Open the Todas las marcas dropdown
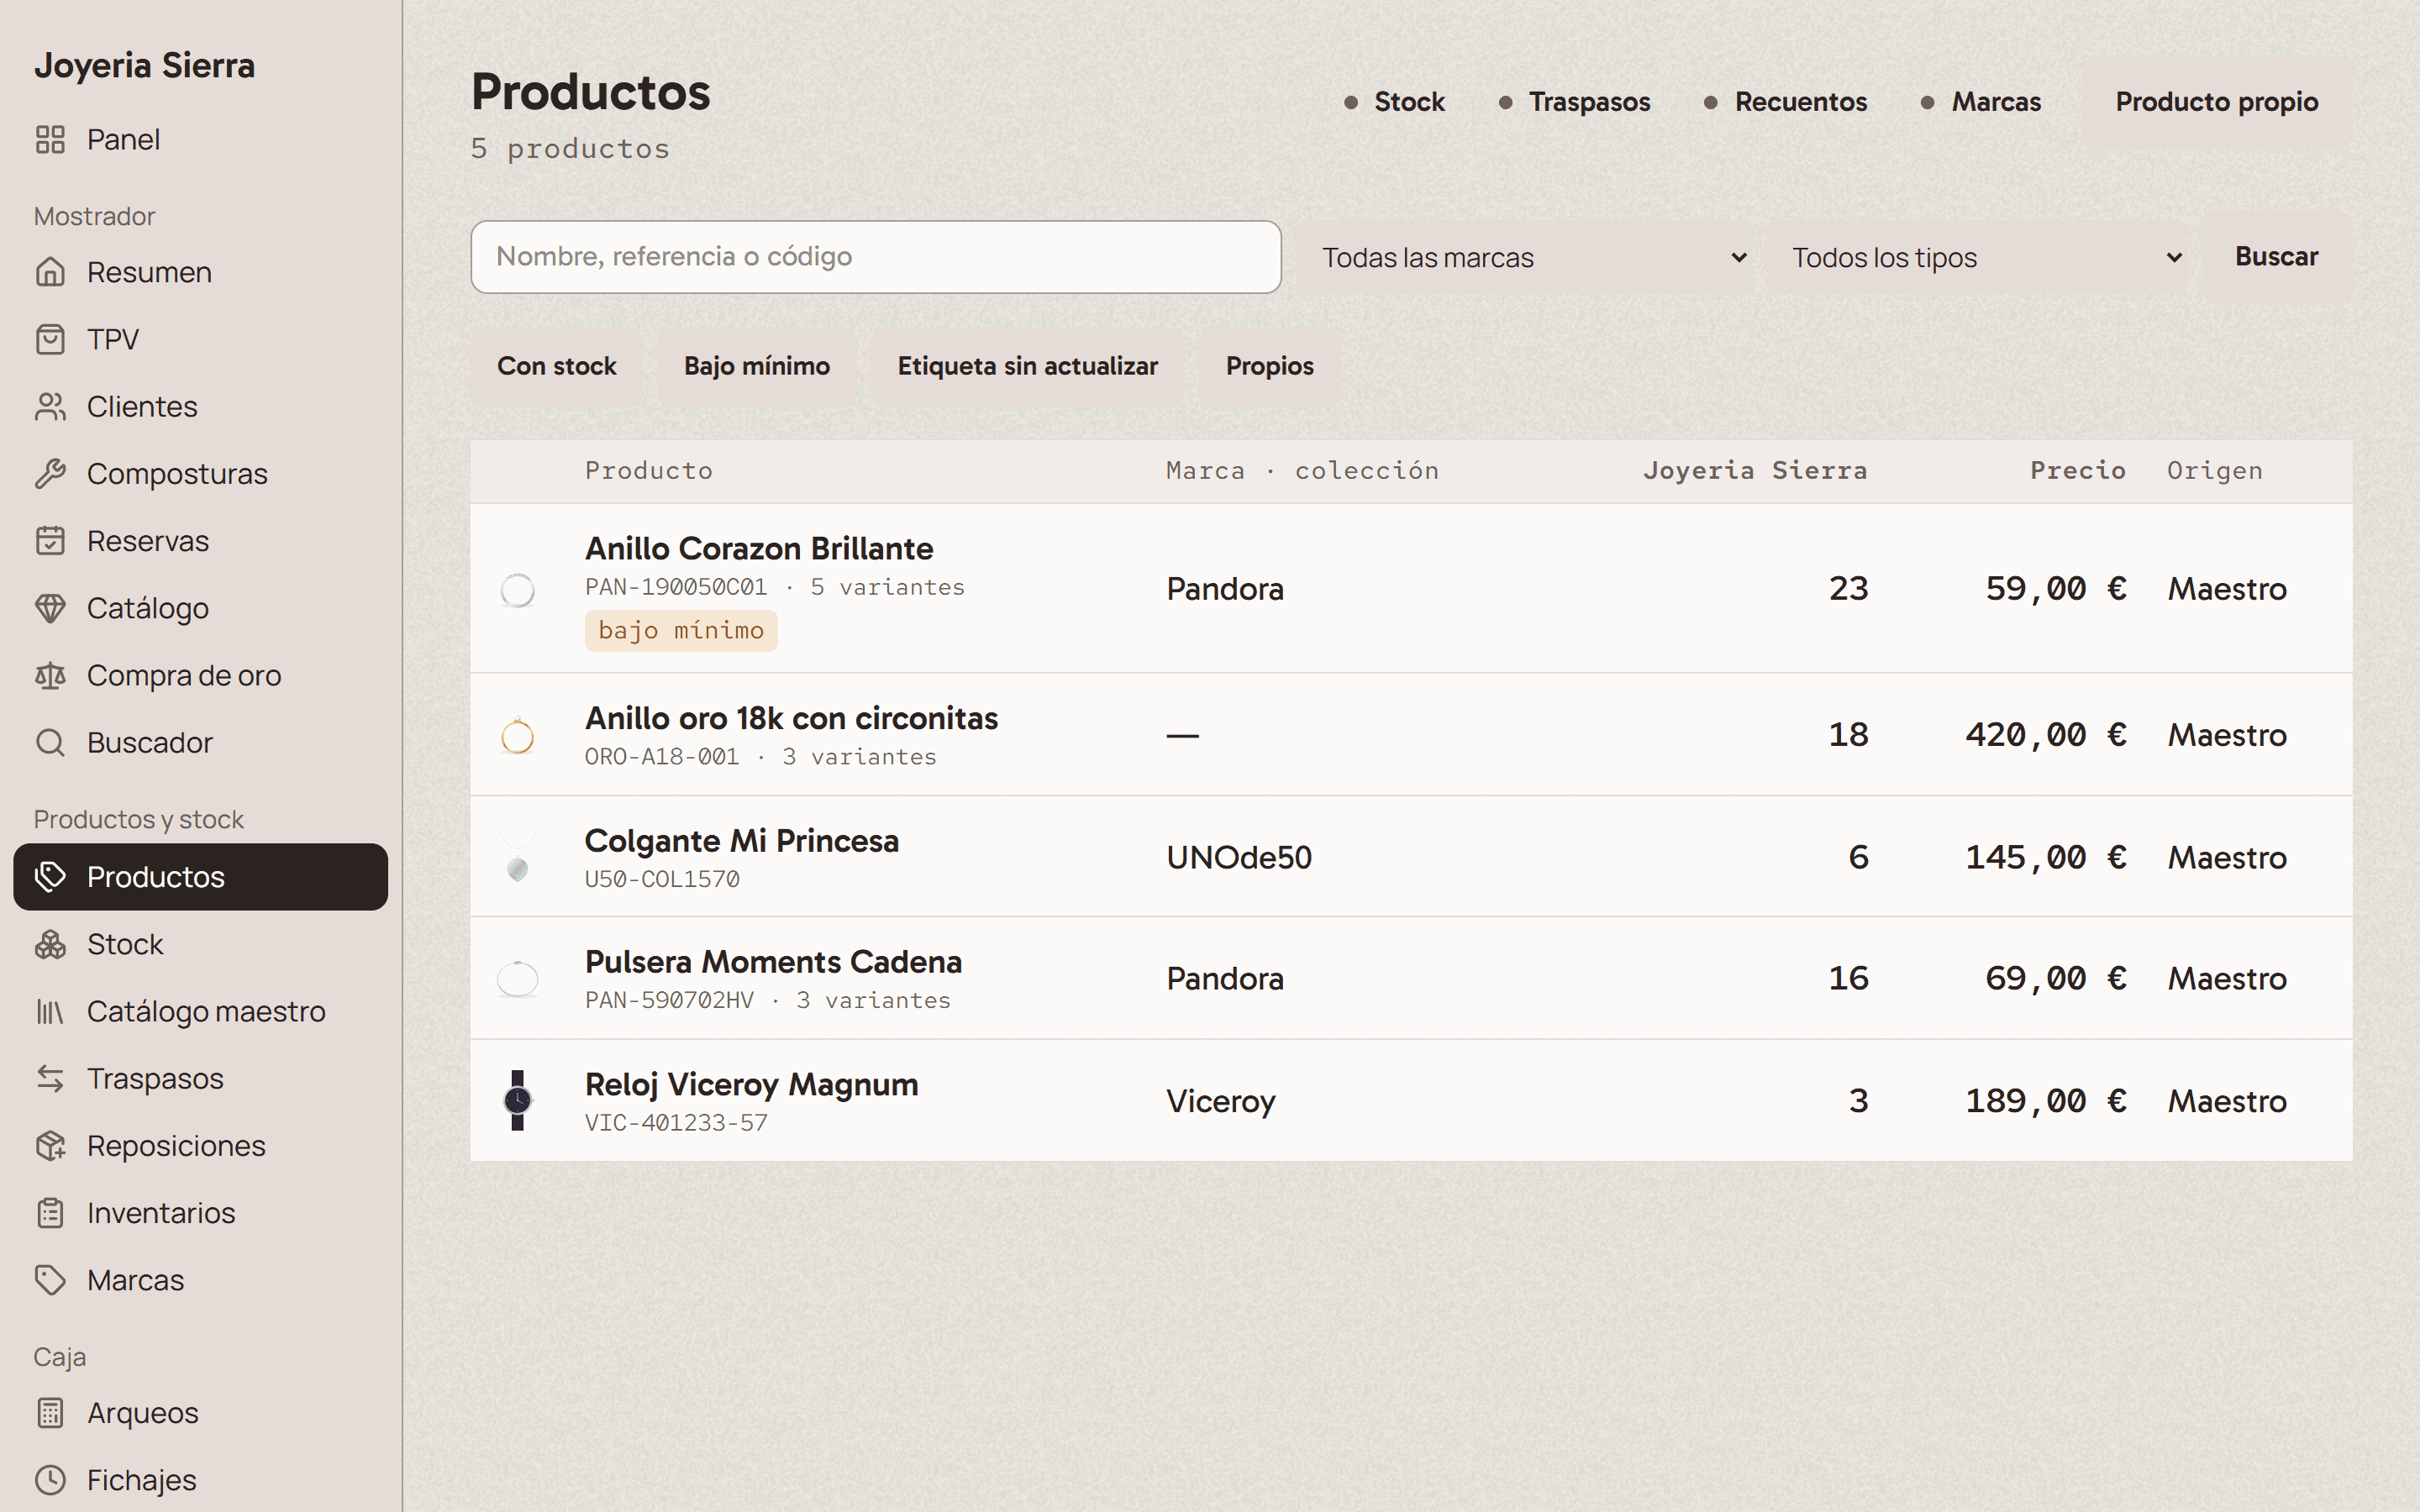Viewport: 2420px width, 1512px height. (x=1524, y=257)
